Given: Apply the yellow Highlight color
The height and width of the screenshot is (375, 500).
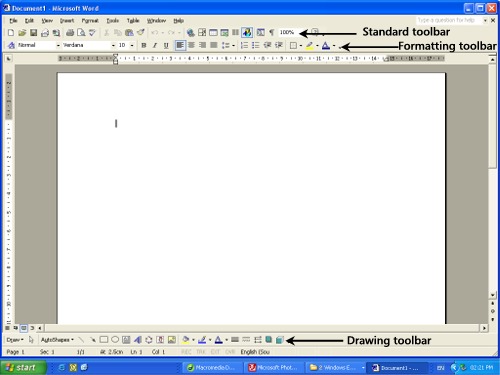Looking at the screenshot, I should [x=309, y=46].
